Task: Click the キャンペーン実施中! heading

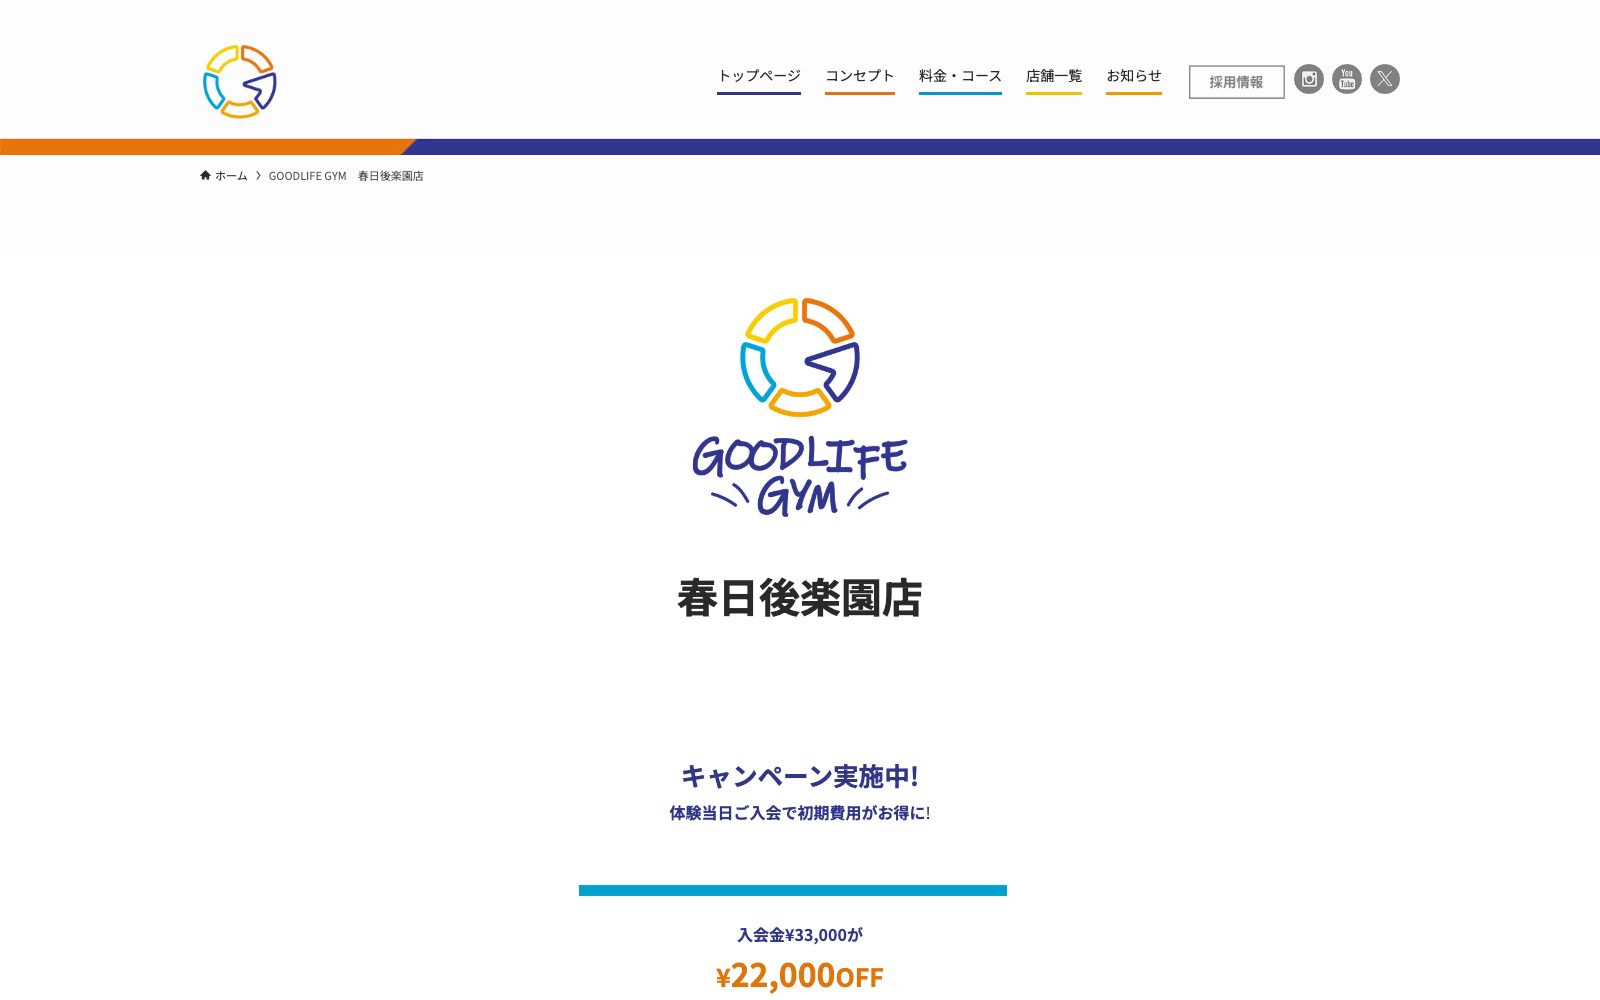Action: pos(800,776)
